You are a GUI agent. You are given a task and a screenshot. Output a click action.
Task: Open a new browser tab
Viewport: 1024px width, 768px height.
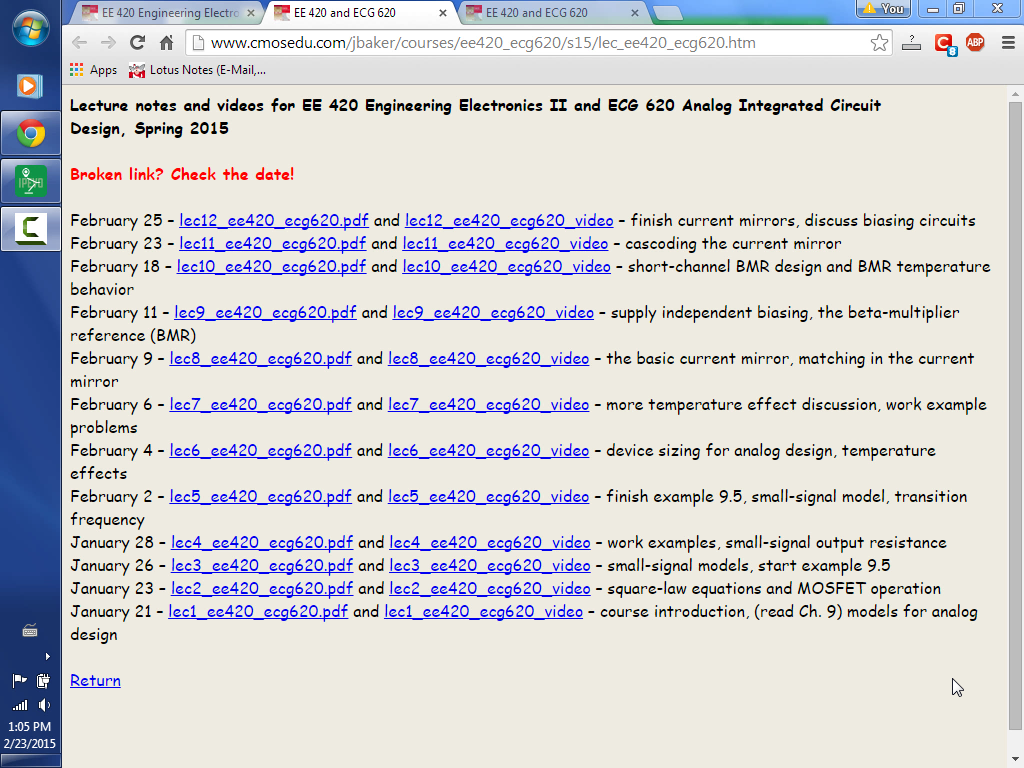[667, 13]
